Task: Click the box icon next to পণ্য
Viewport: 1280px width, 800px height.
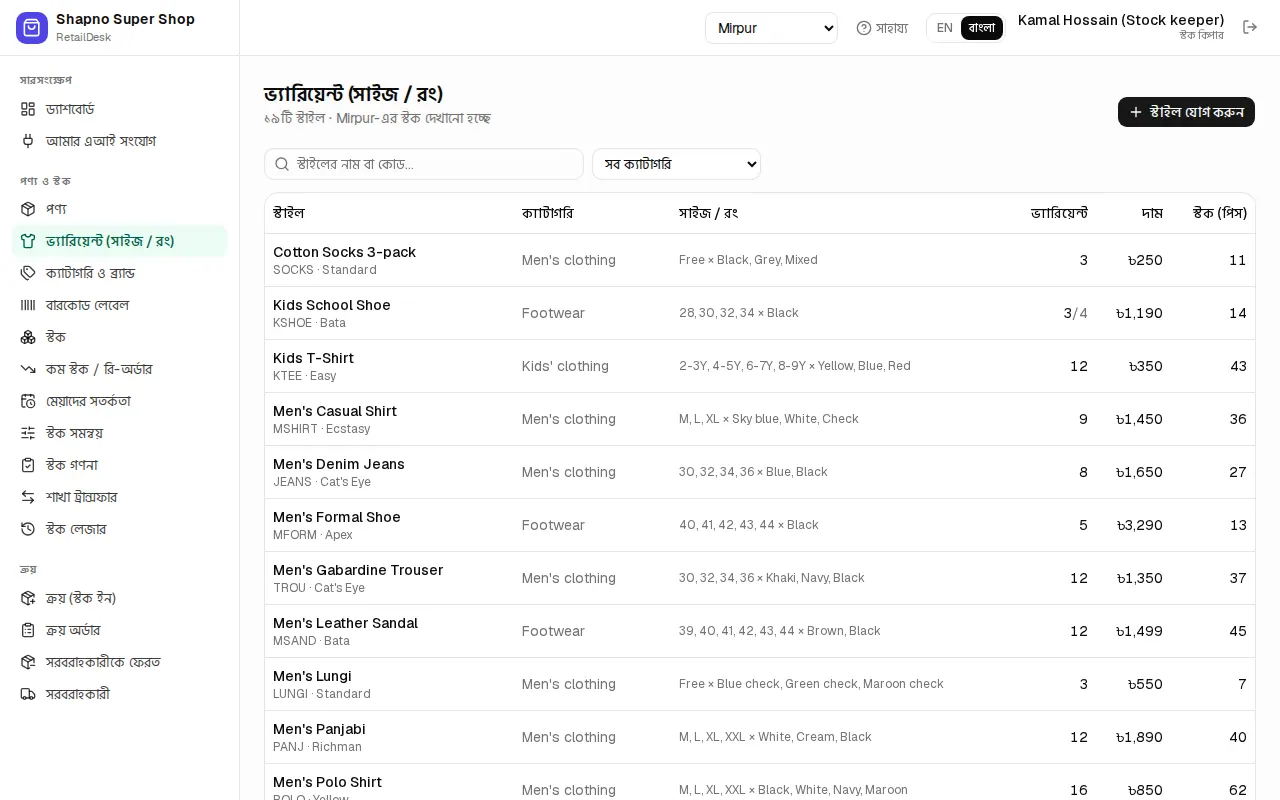Action: 28,209
